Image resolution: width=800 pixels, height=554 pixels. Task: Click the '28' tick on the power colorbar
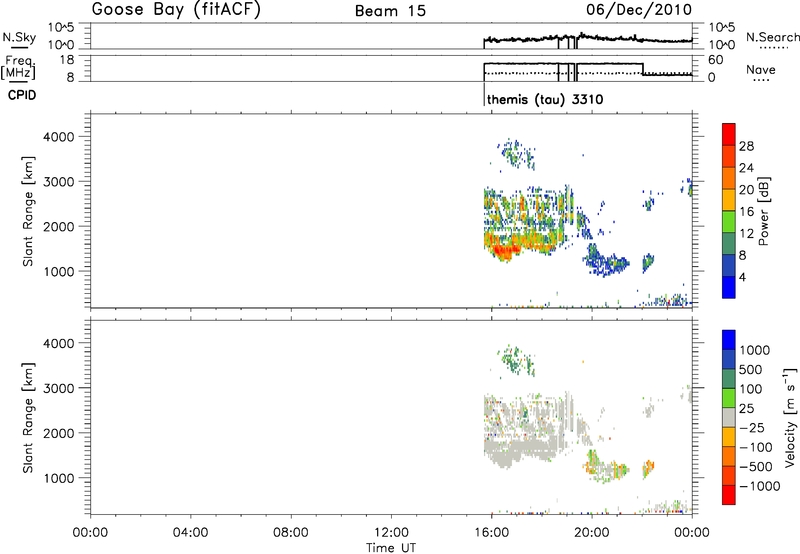click(x=746, y=146)
